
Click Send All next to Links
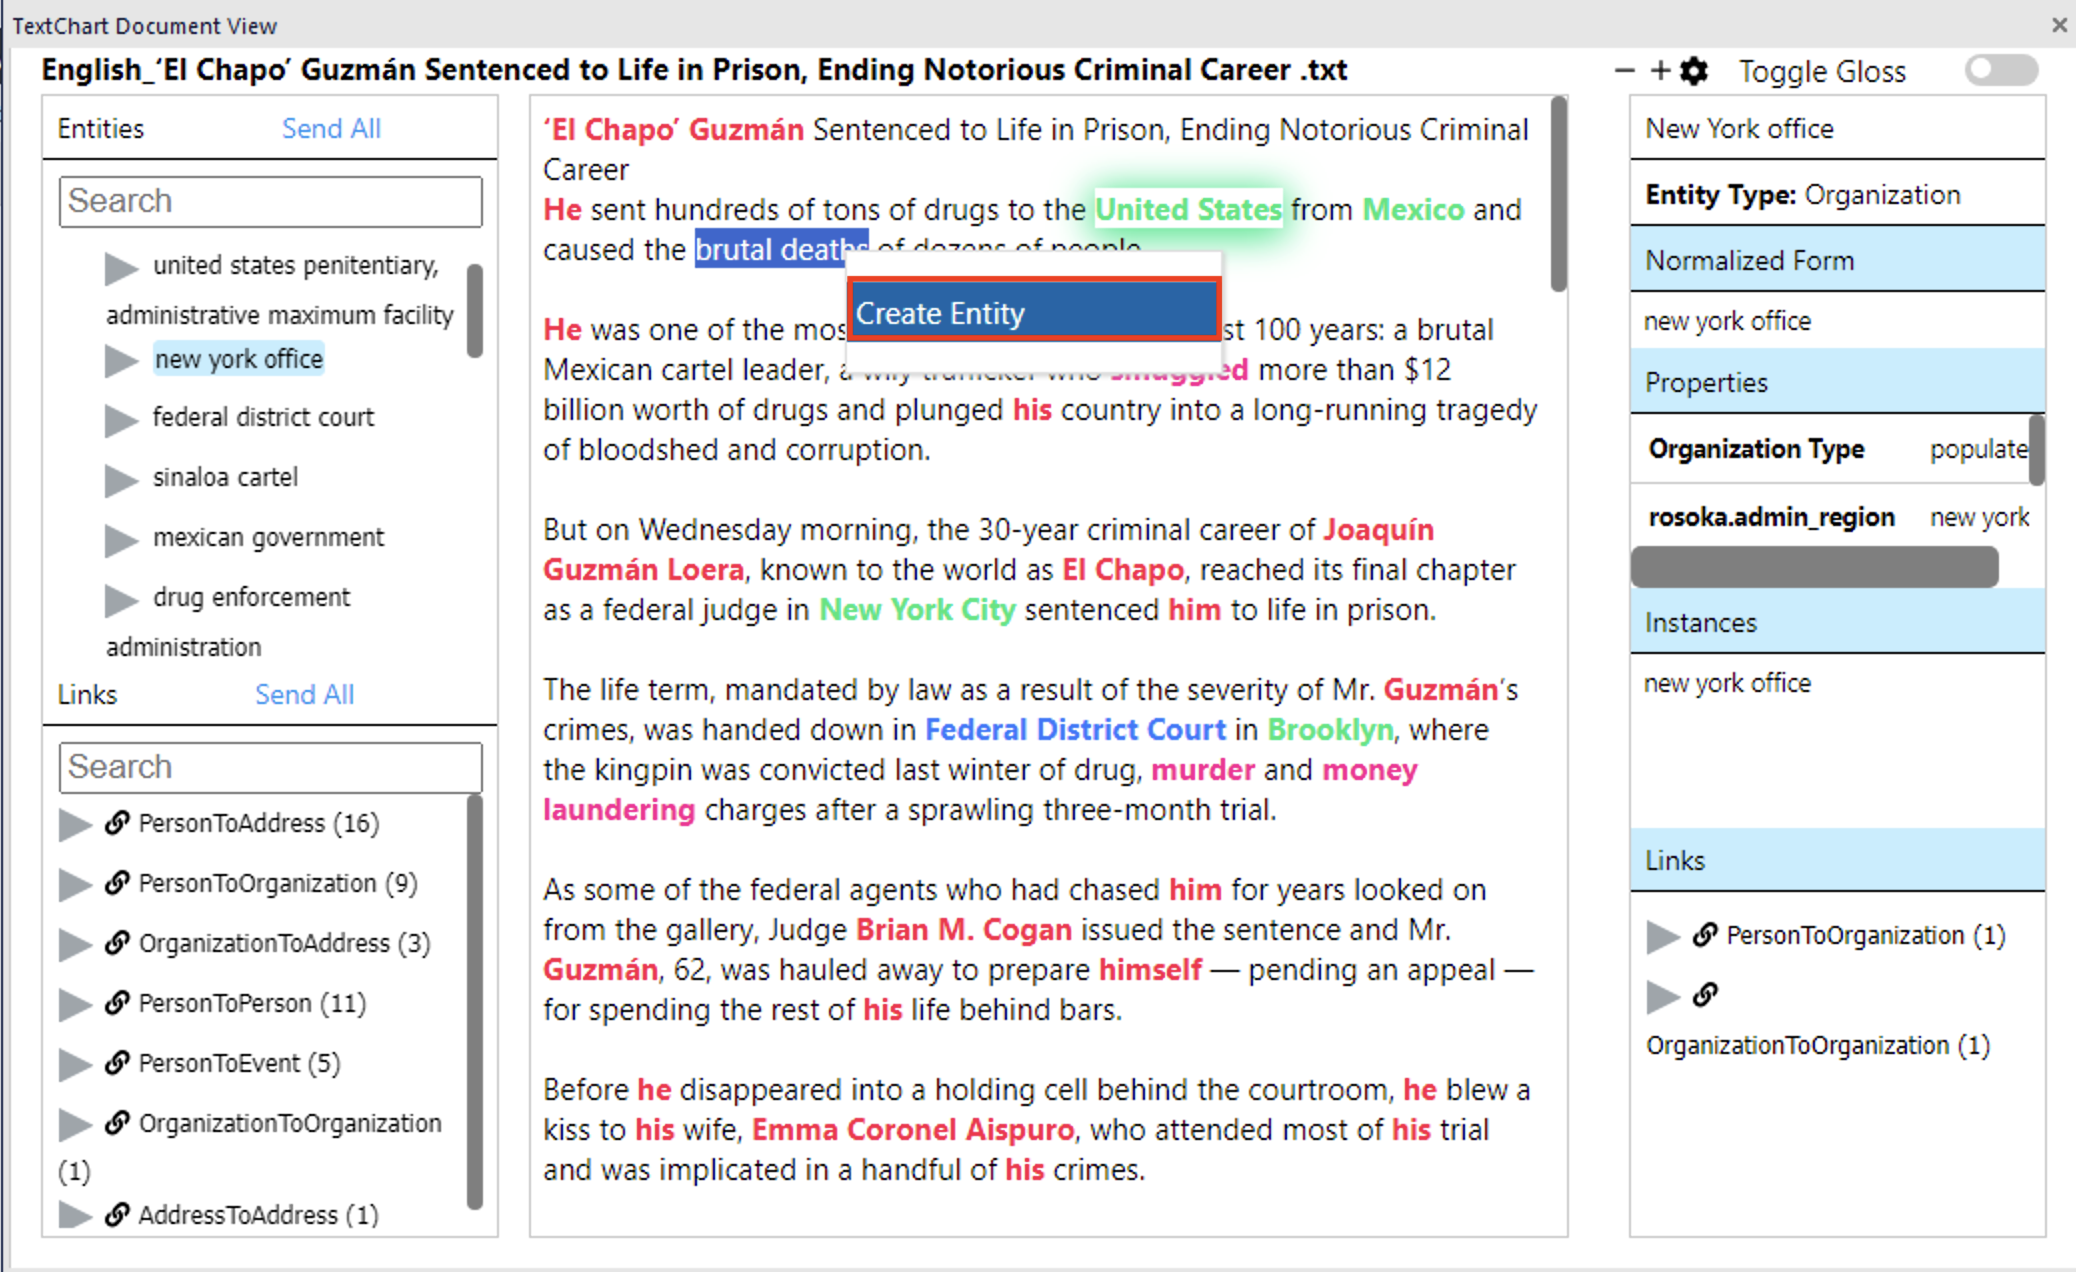[304, 695]
